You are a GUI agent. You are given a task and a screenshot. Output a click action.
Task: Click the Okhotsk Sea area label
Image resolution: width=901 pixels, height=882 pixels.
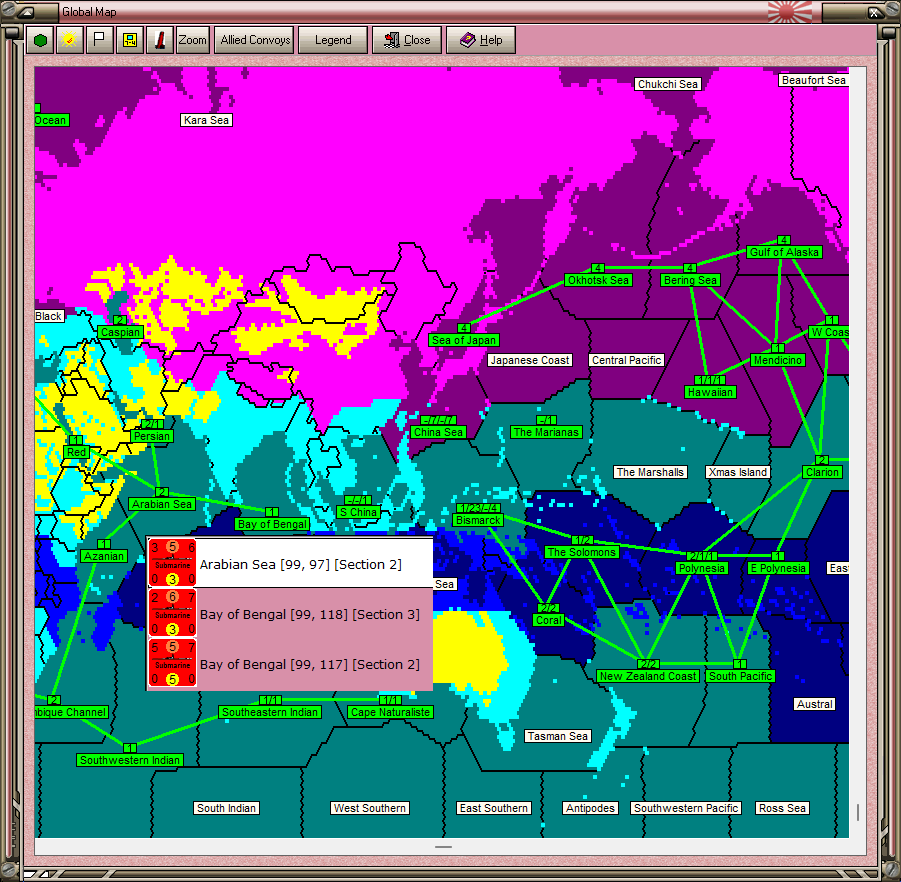tap(598, 280)
